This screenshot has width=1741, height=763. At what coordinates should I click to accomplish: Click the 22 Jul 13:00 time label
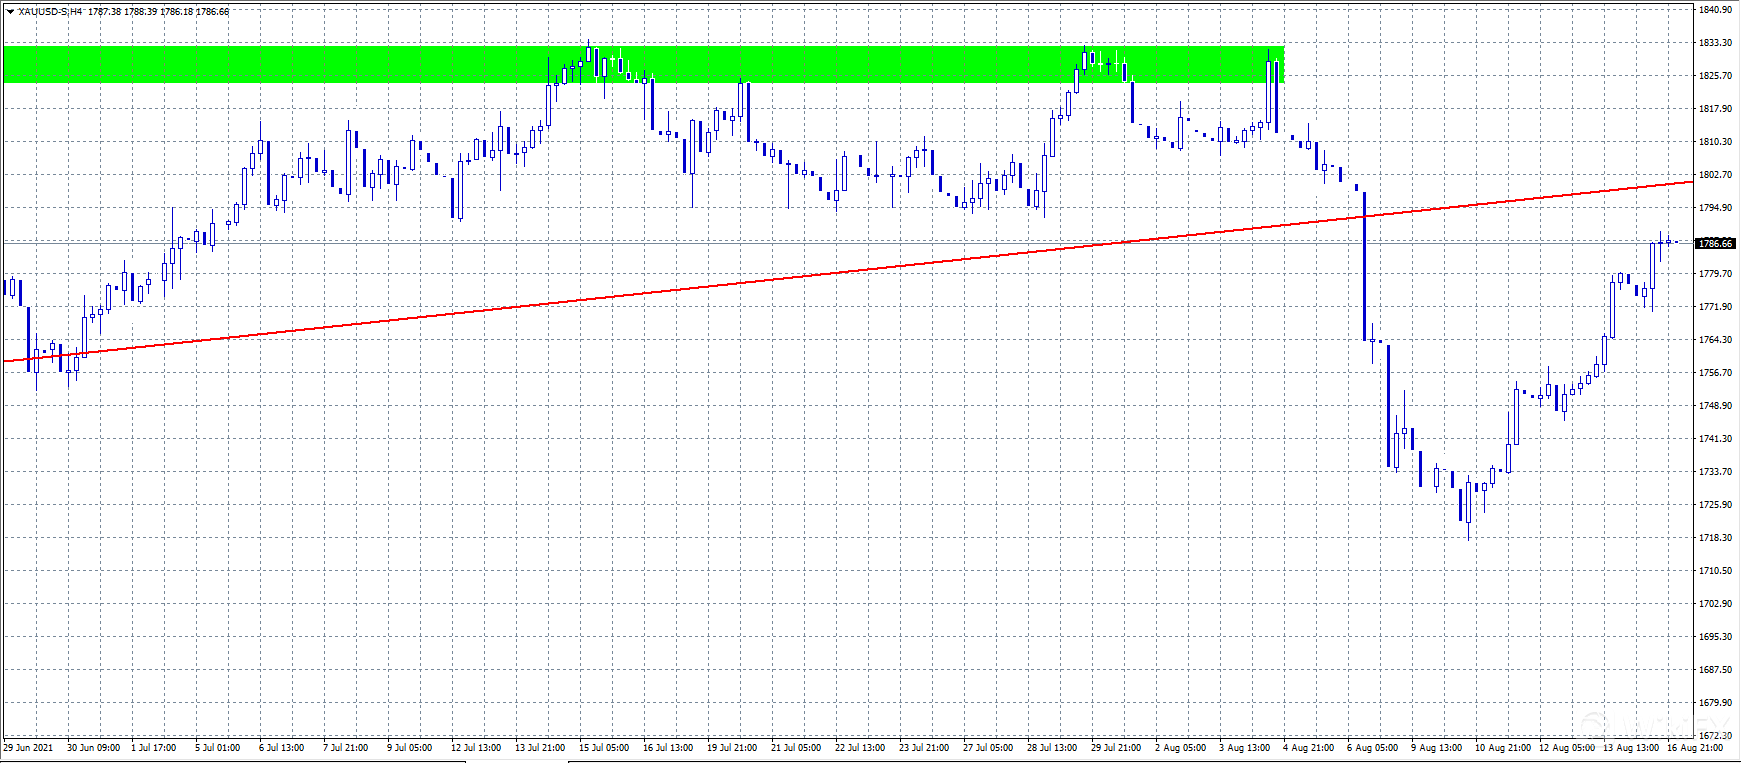coord(860,747)
